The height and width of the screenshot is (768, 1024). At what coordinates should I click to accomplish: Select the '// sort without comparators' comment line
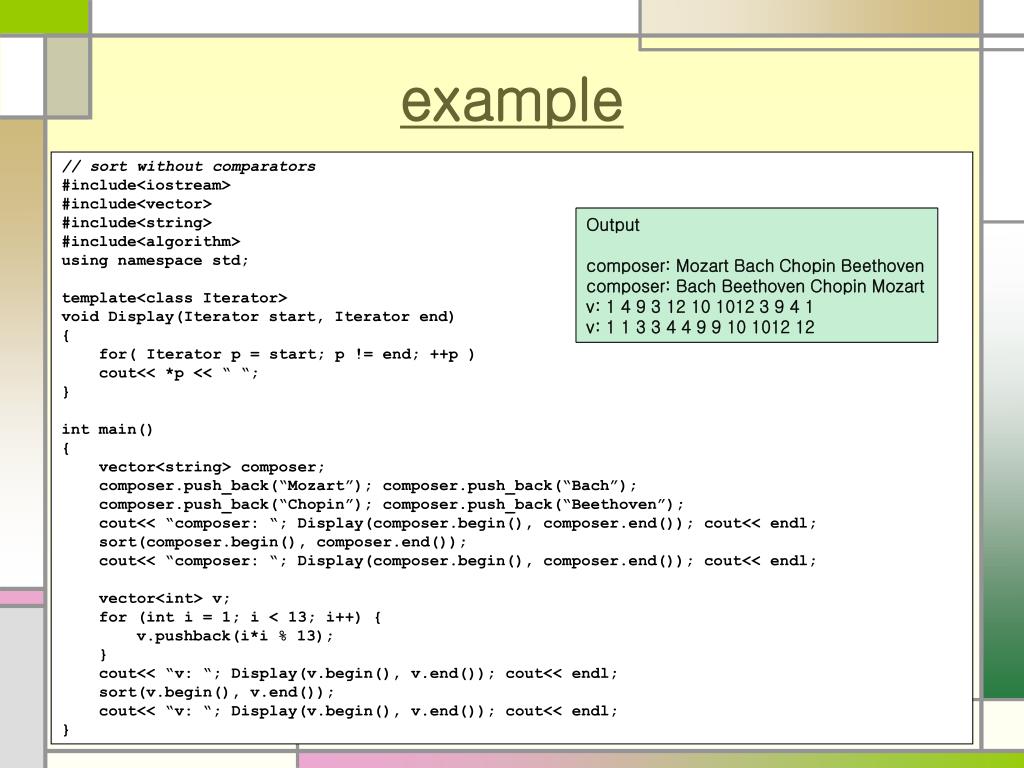point(189,167)
